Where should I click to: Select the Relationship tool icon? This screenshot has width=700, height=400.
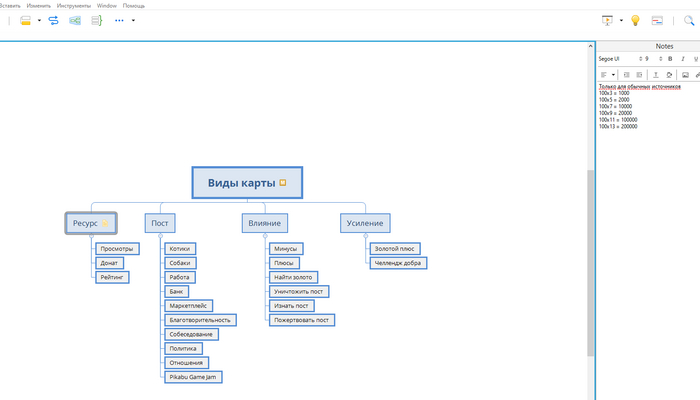pos(54,21)
